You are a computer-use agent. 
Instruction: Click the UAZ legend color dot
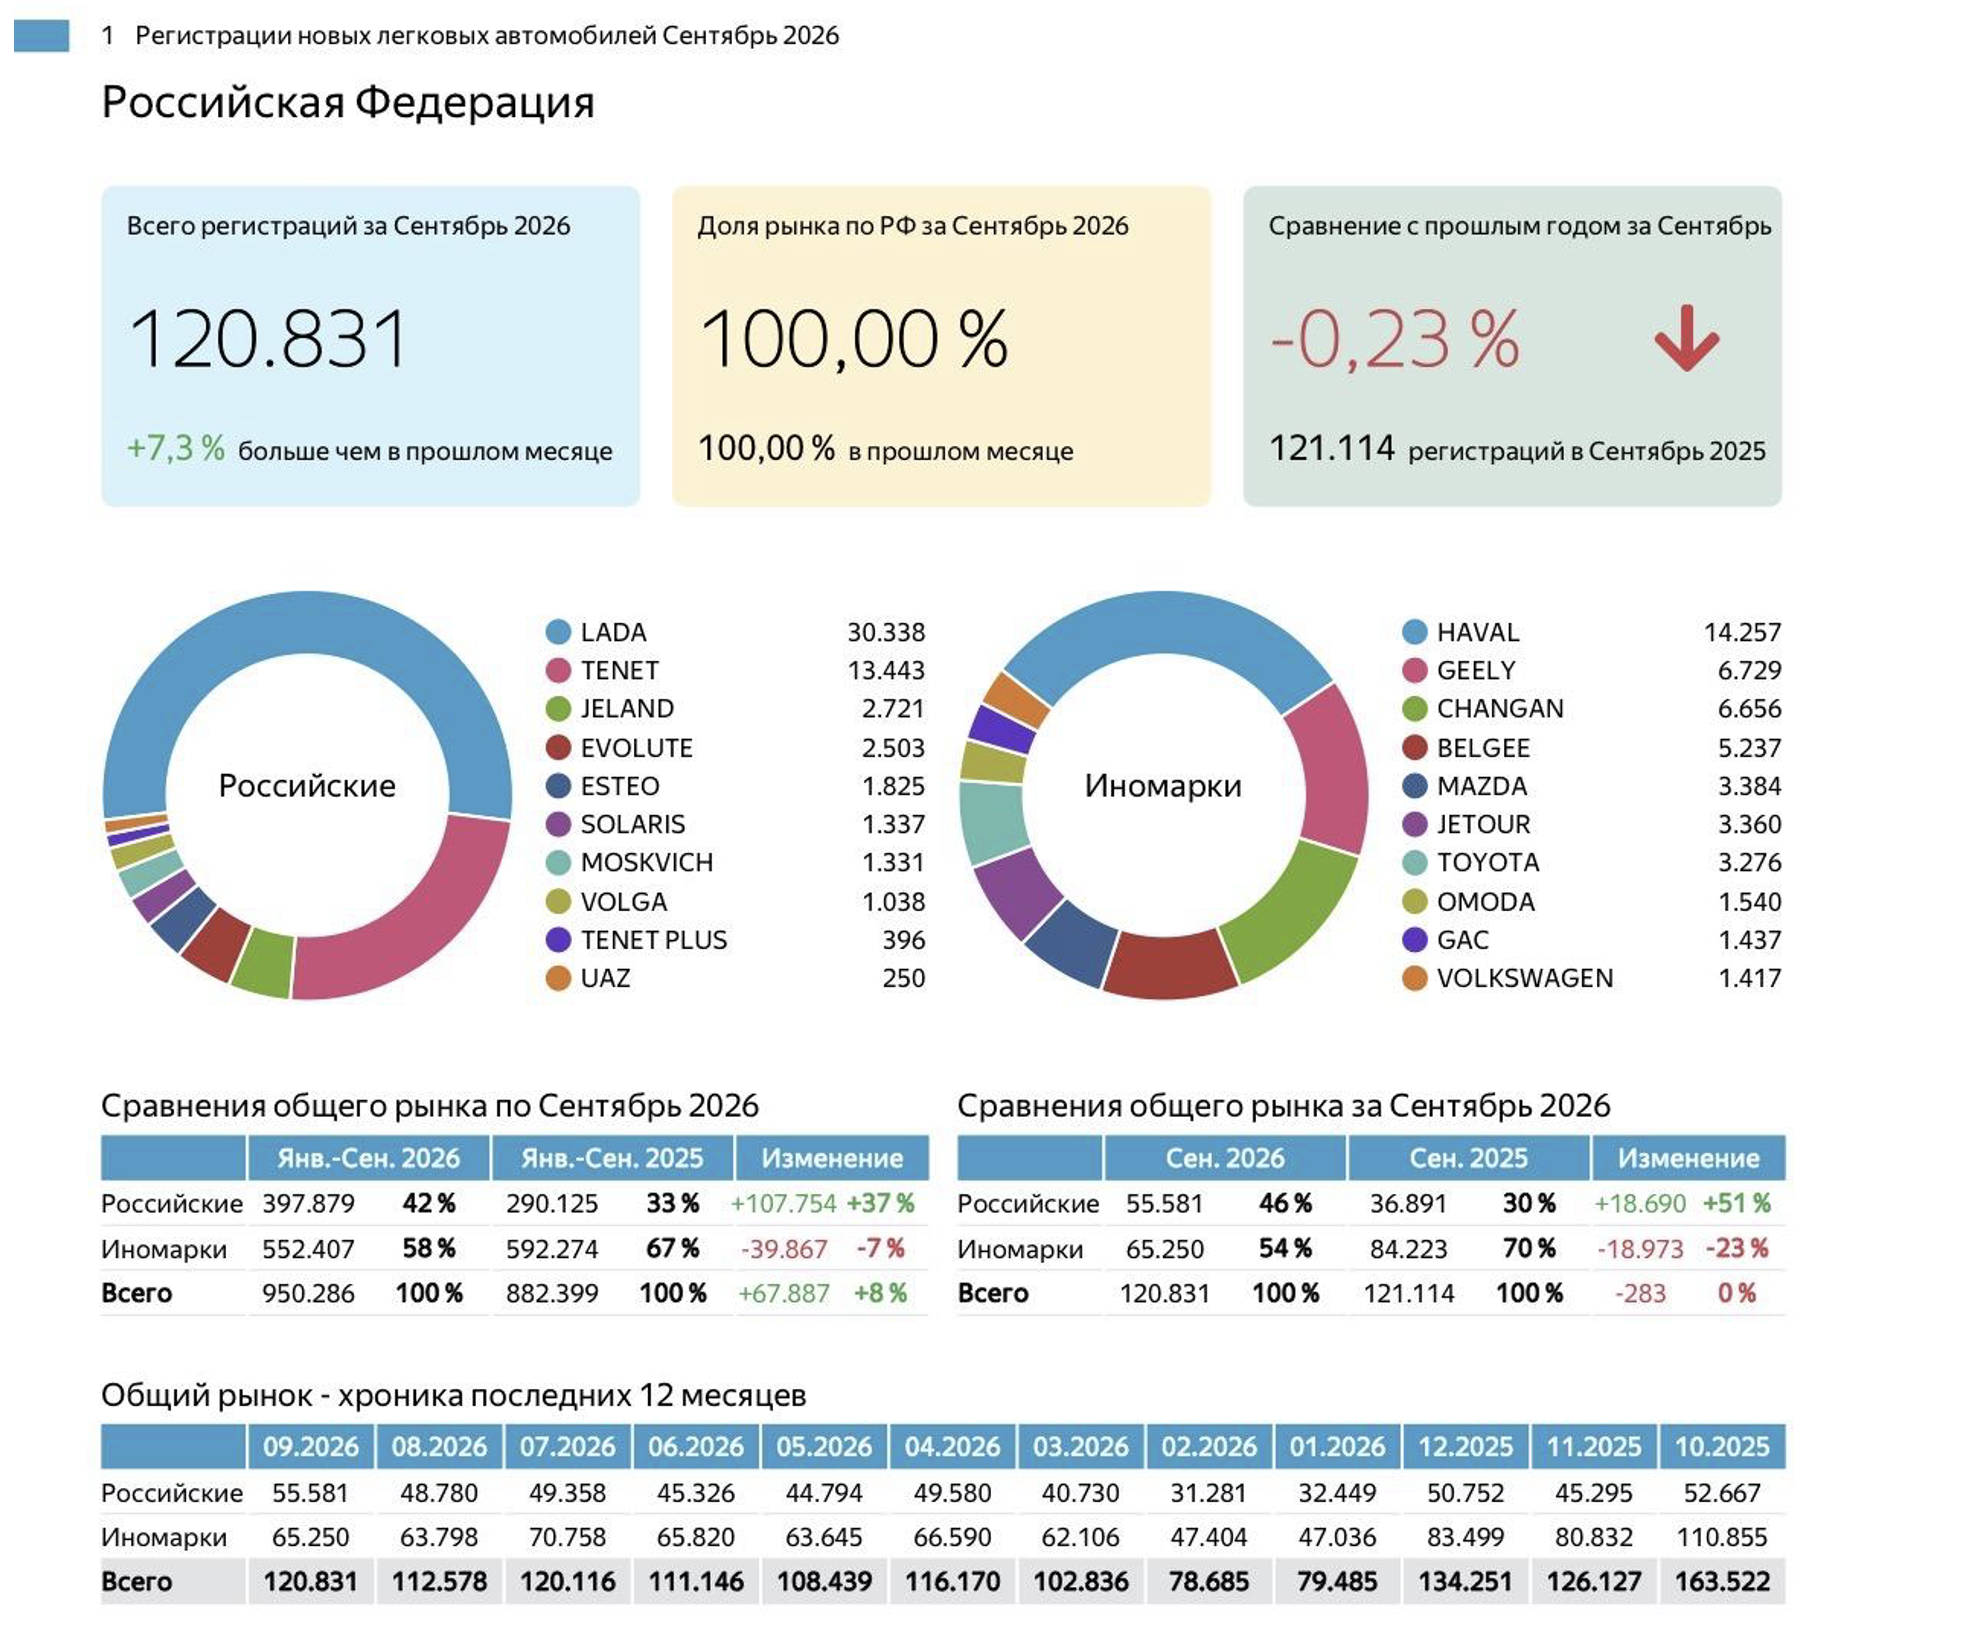(558, 978)
